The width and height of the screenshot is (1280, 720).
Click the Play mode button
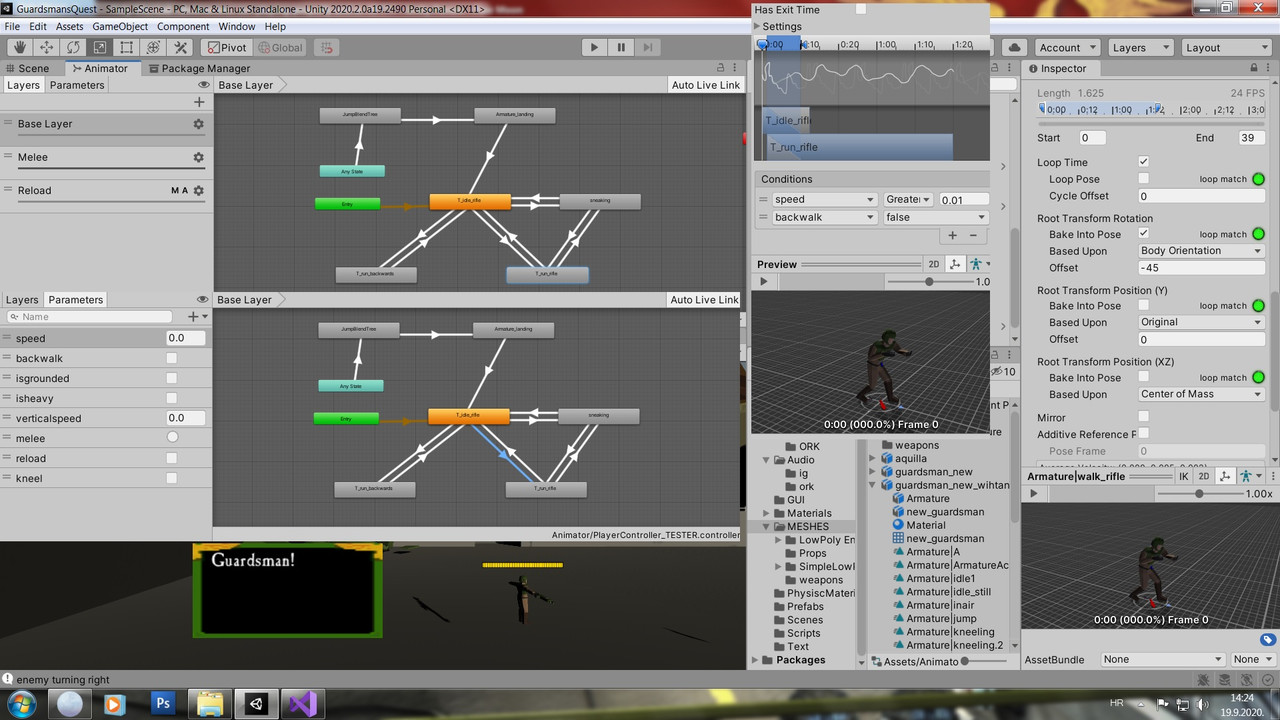click(594, 47)
